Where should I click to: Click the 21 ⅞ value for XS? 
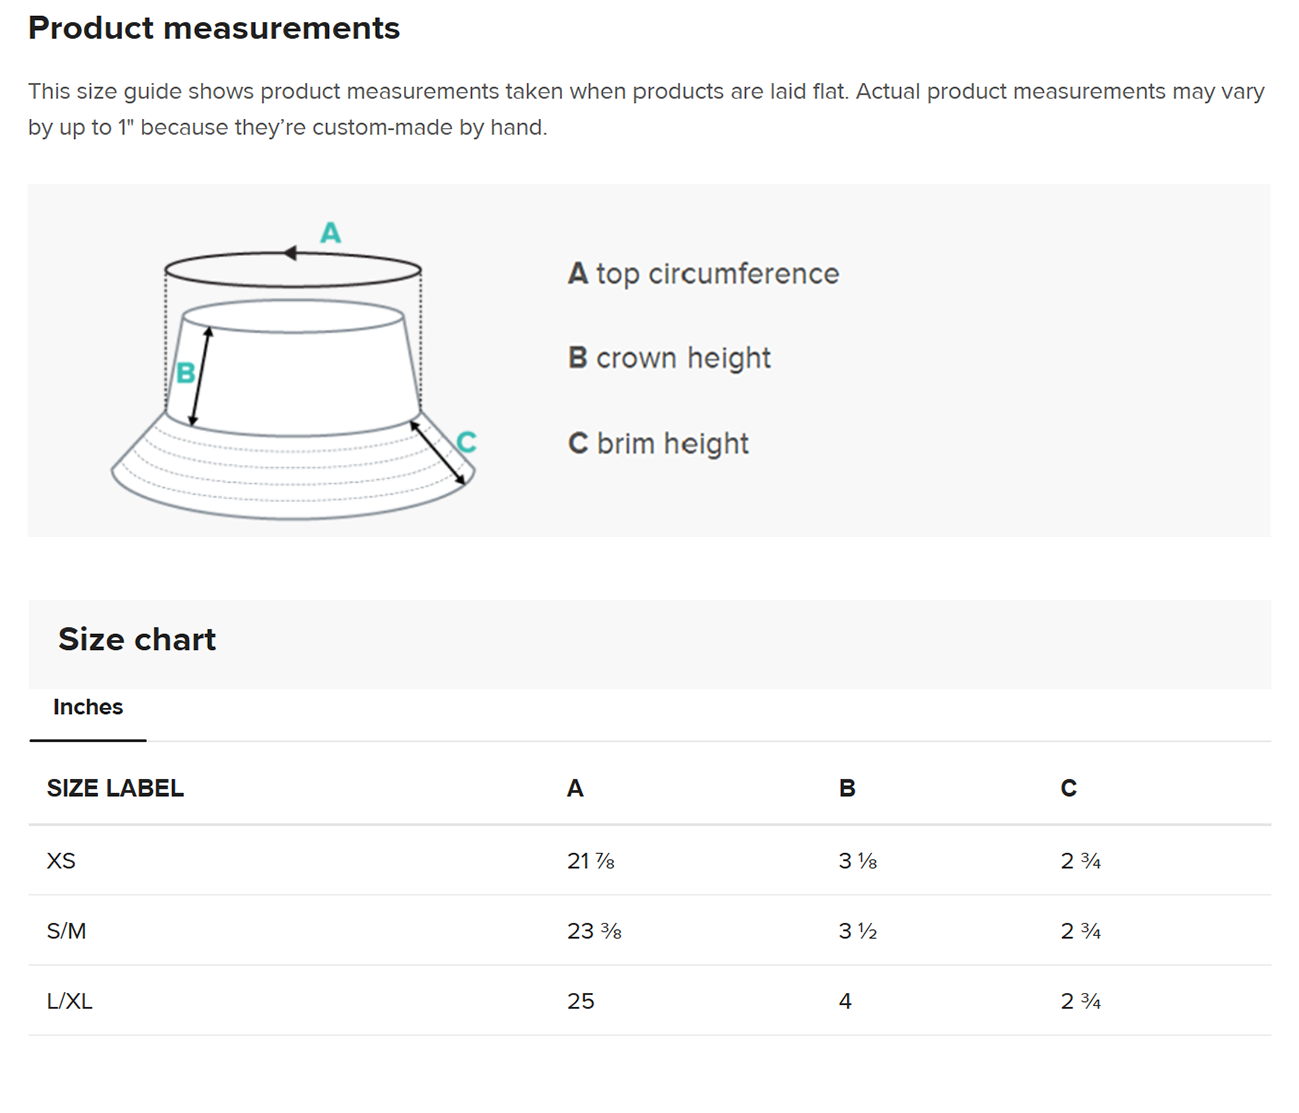click(x=590, y=861)
